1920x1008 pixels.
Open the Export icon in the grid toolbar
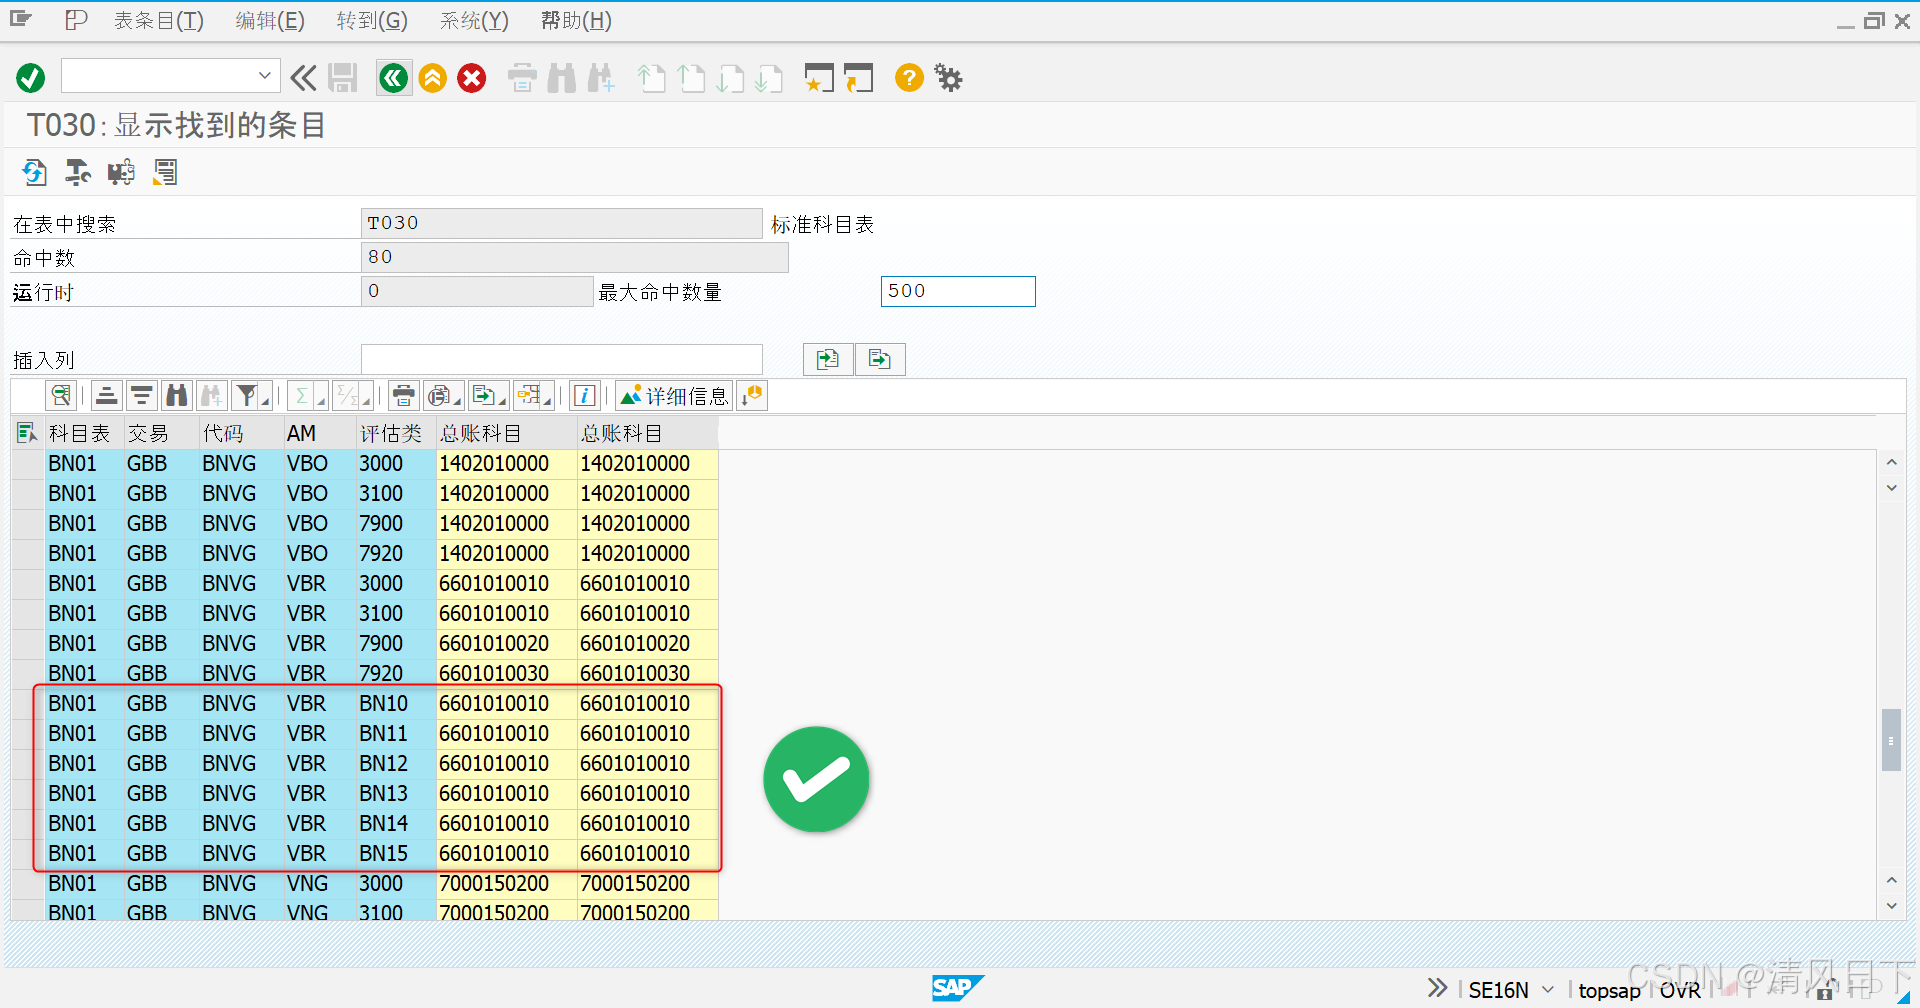tap(483, 395)
